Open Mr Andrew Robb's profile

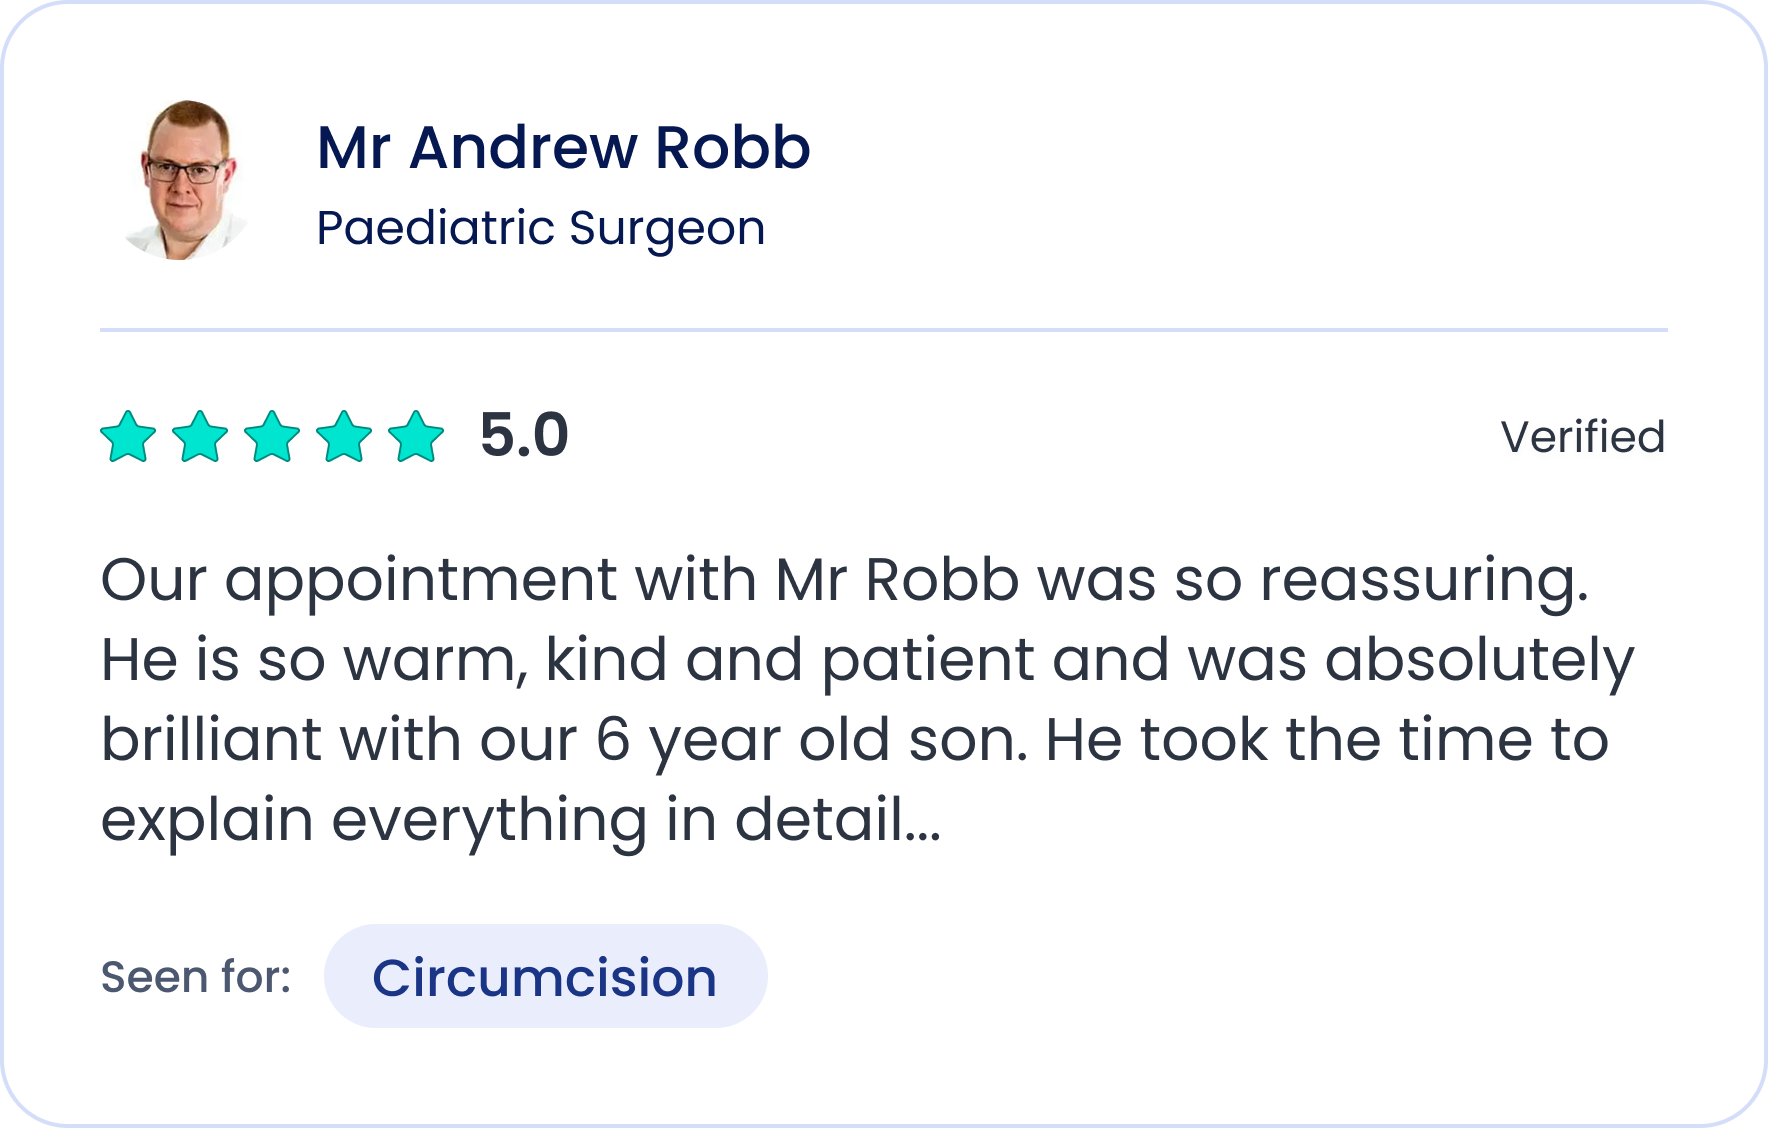tap(563, 148)
